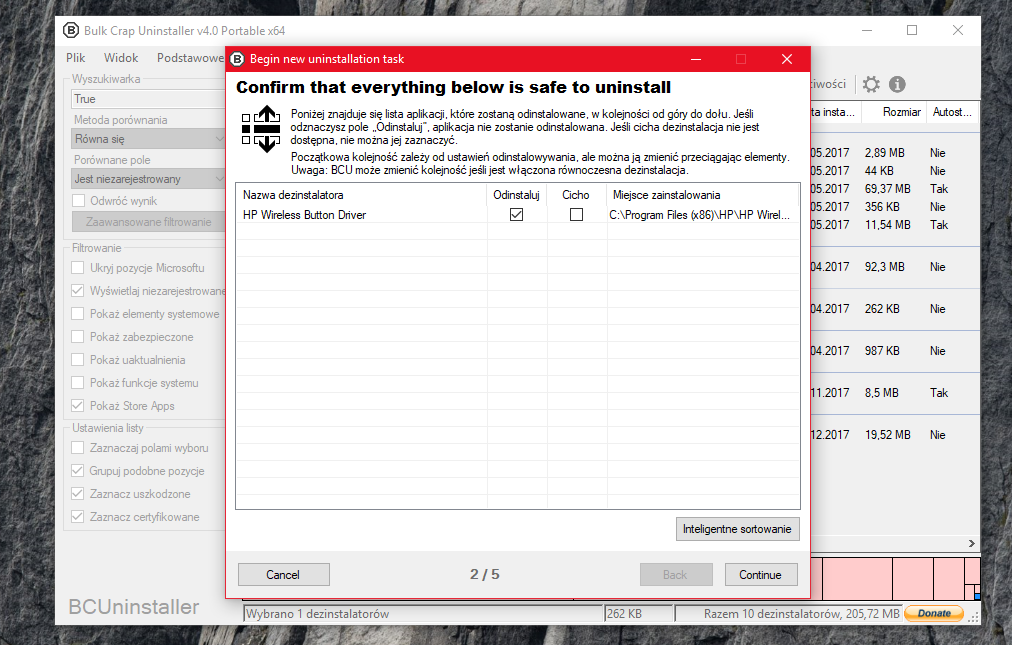The height and width of the screenshot is (645, 1012).
Task: Click Wybrano 1 dezinstalatorów status text
Action: point(318,614)
